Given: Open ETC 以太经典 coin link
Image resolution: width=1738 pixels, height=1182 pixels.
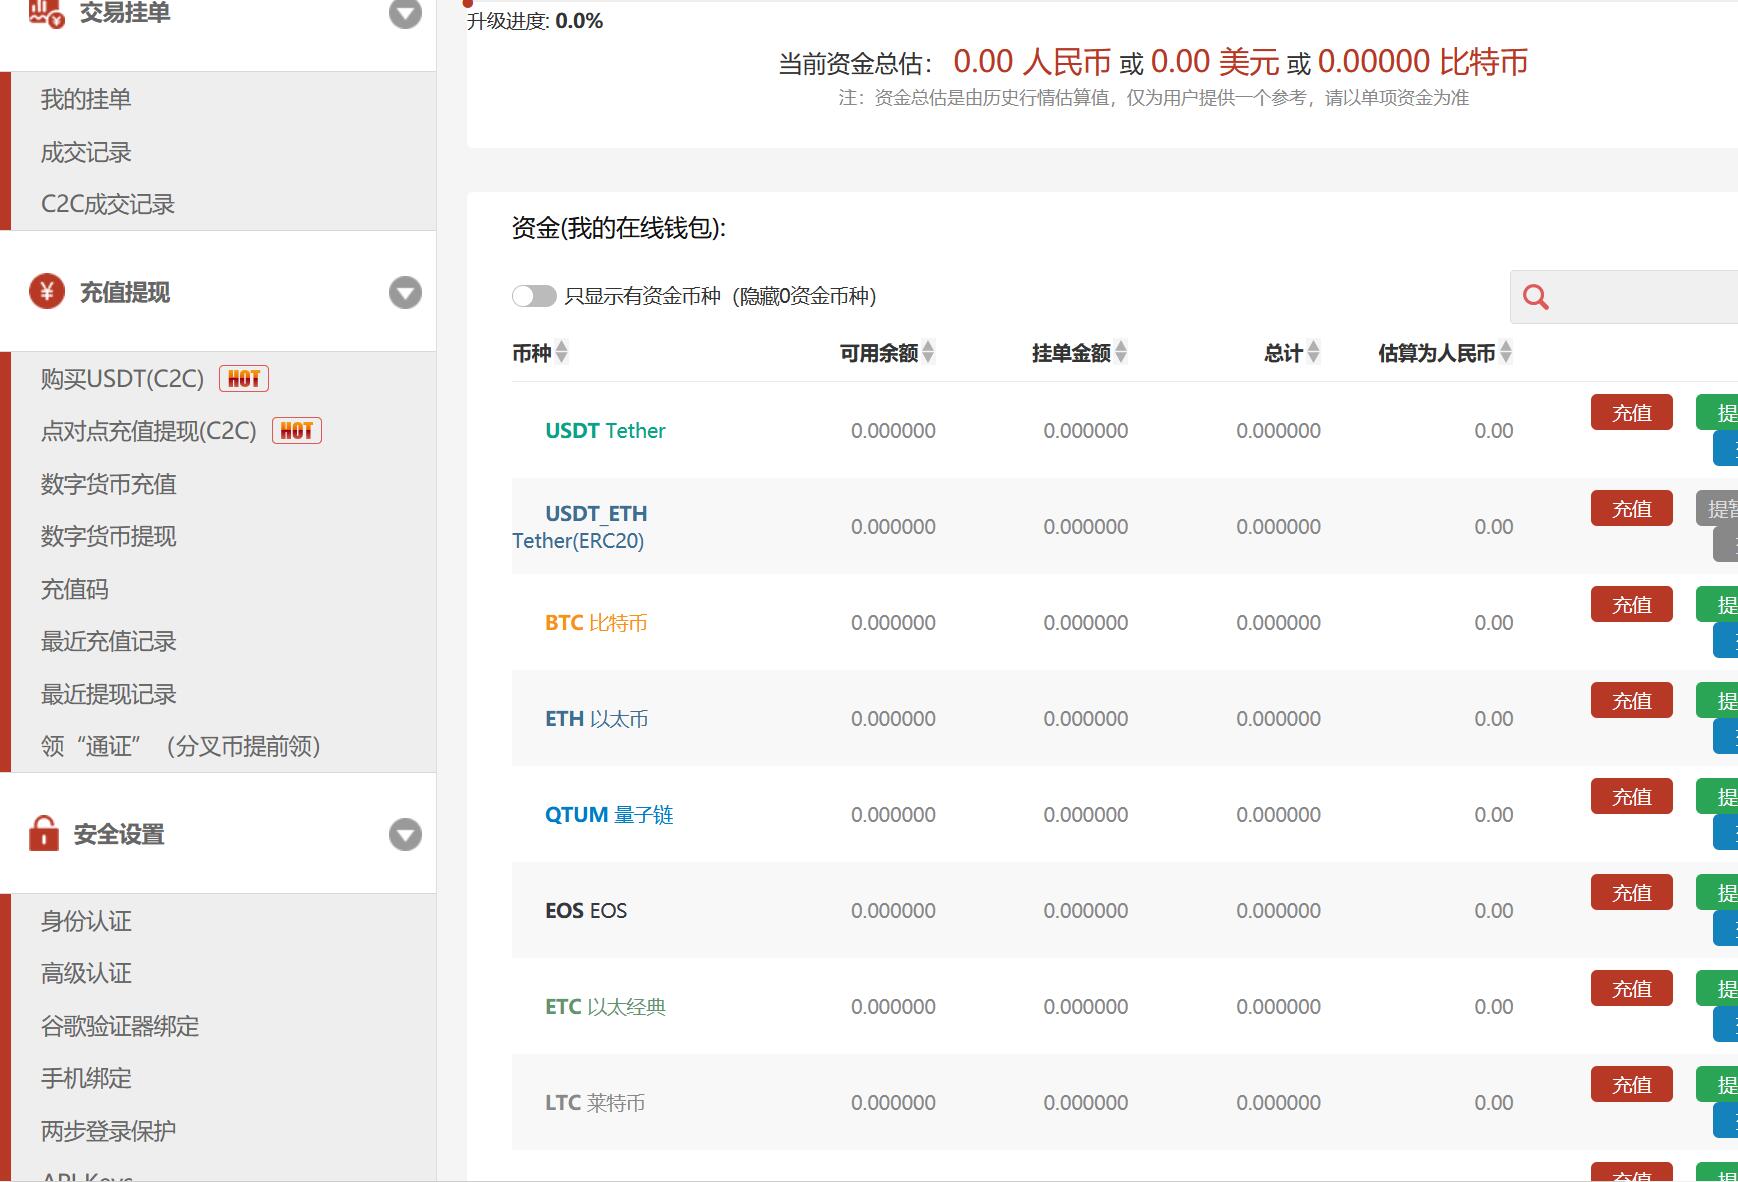Looking at the screenshot, I should 605,1007.
